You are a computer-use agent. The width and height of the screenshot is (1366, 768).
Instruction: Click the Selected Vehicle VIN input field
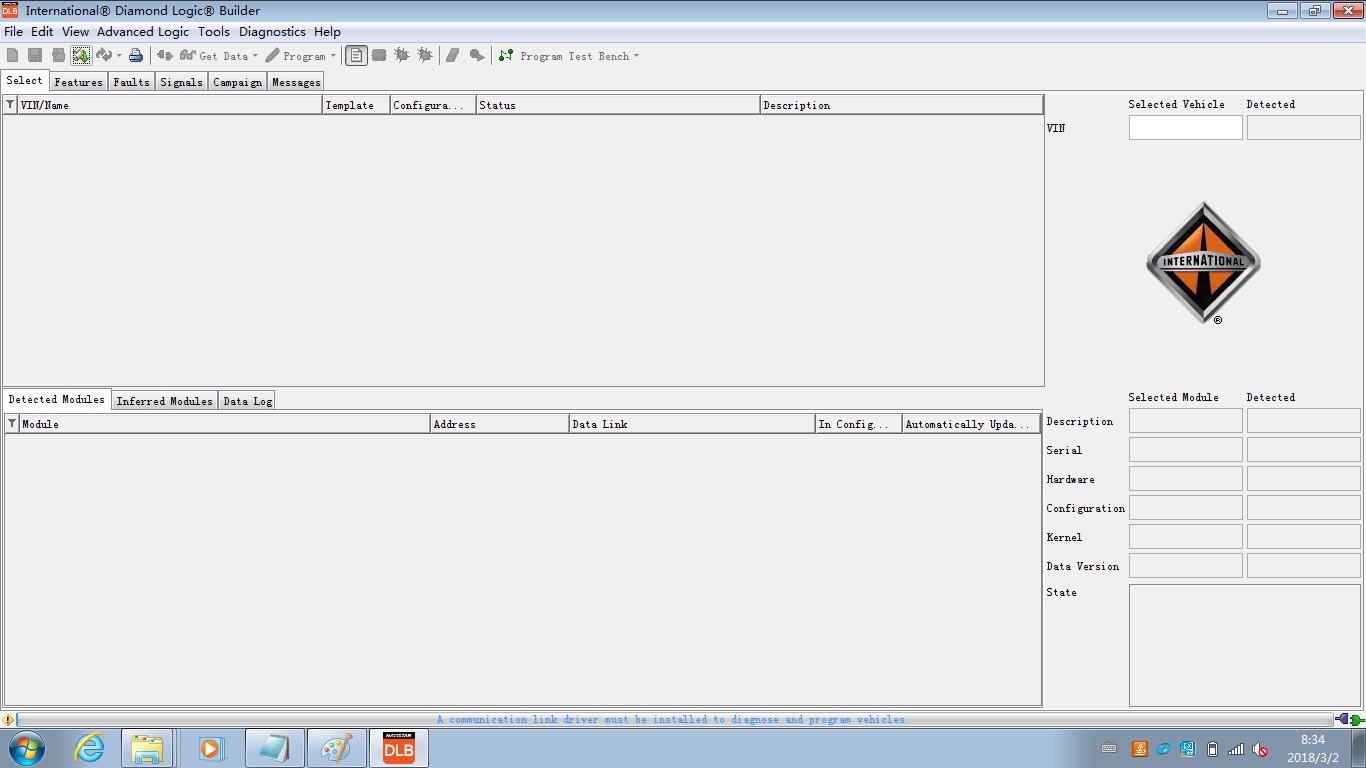tap(1185, 127)
